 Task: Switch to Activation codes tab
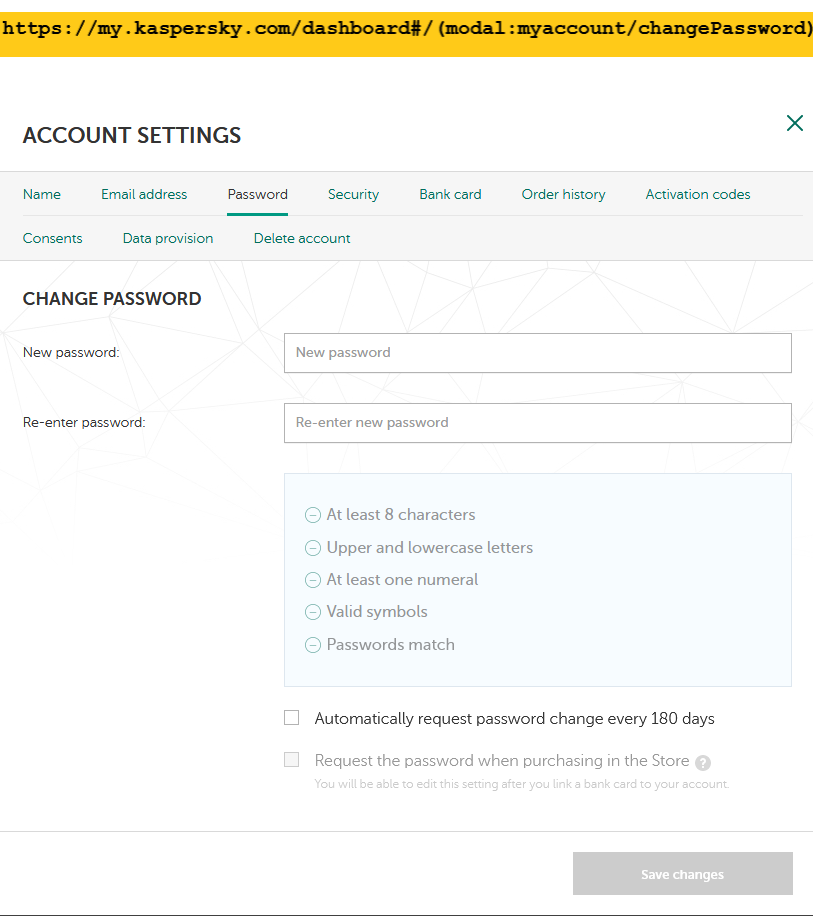point(698,194)
